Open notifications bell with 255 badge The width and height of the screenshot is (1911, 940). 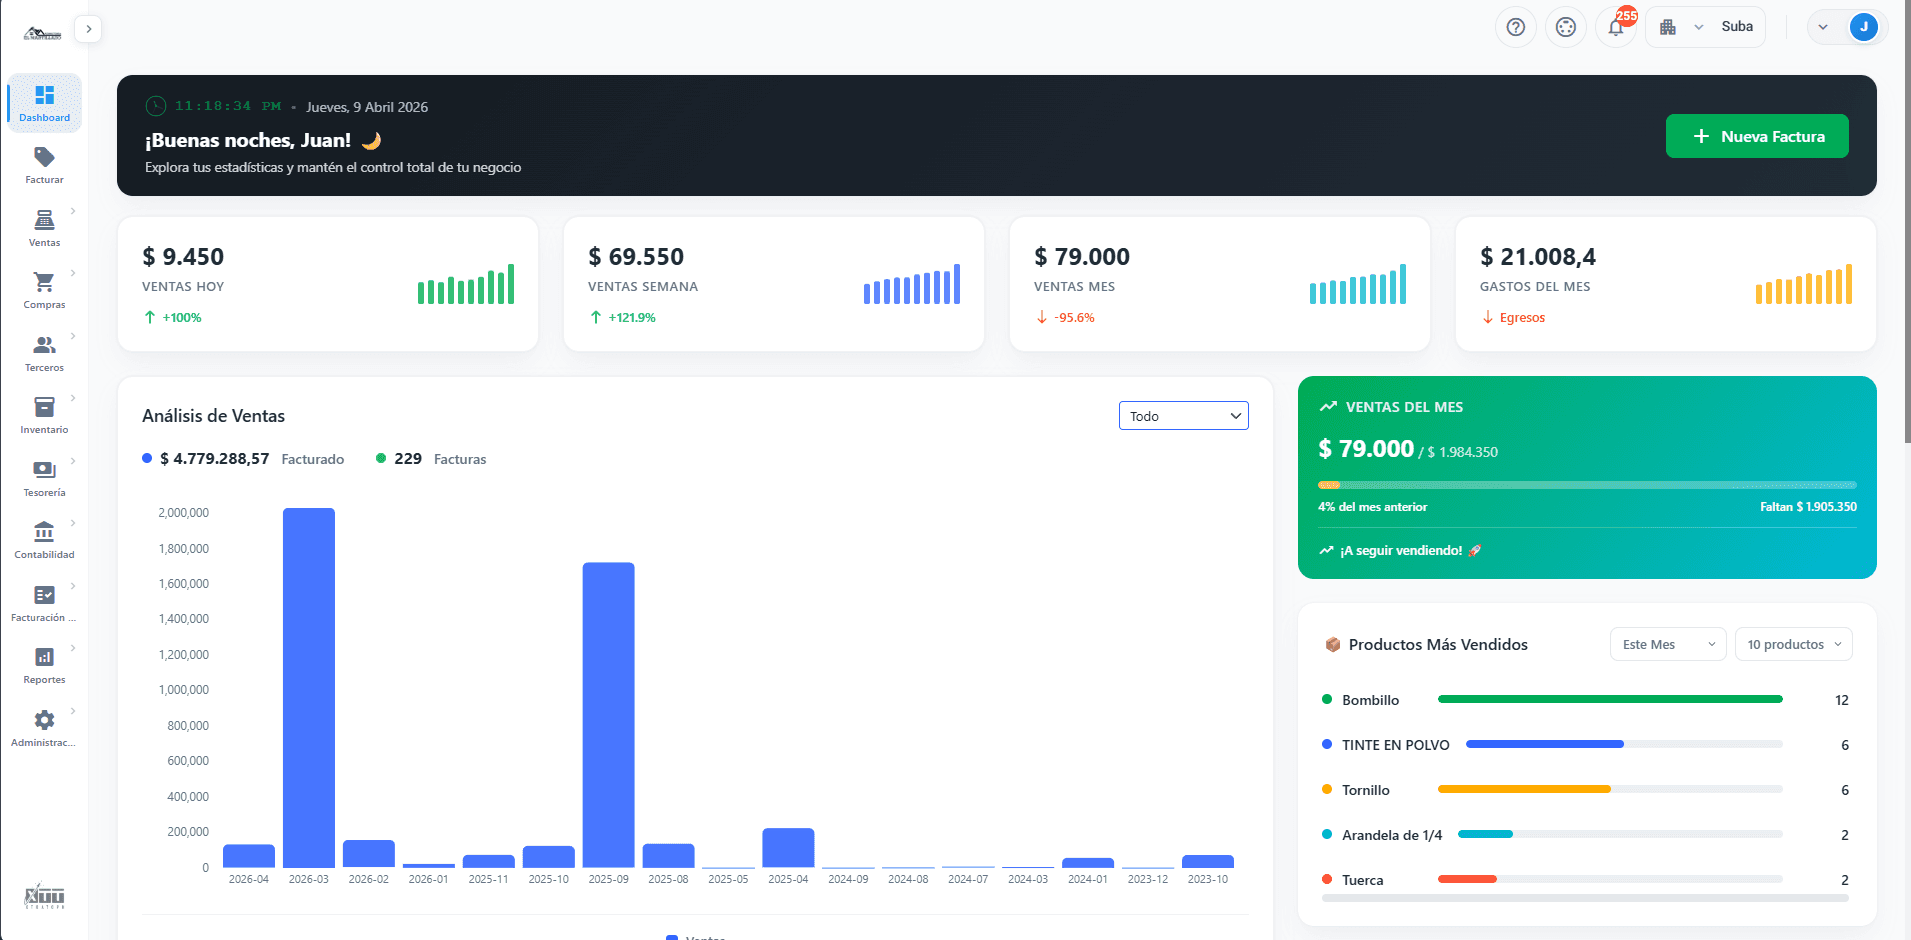1616,27
